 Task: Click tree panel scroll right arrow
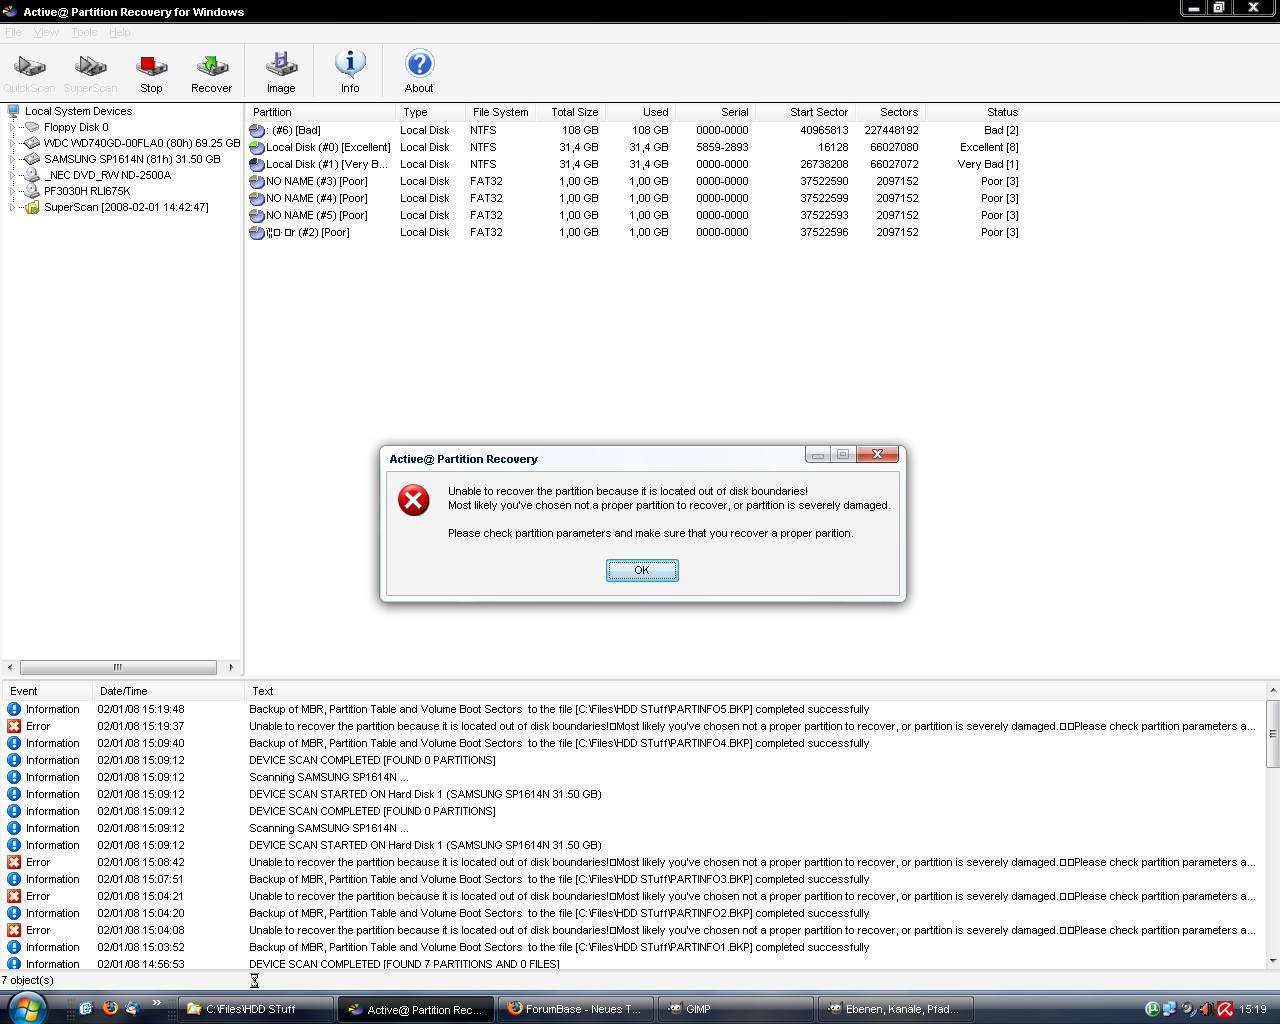(231, 667)
